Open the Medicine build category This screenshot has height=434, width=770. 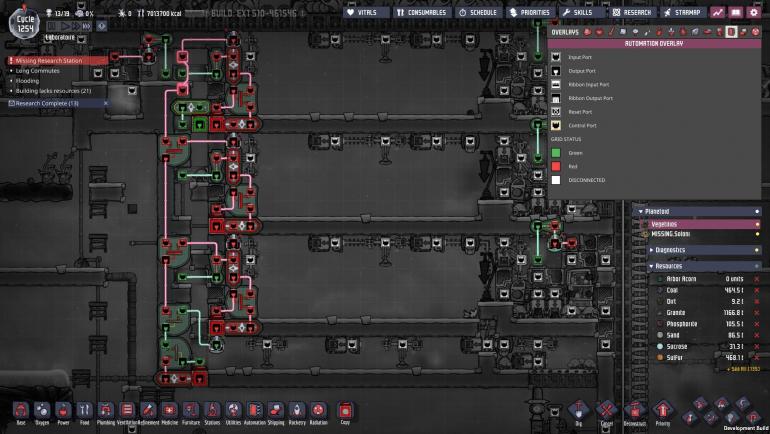tap(169, 412)
